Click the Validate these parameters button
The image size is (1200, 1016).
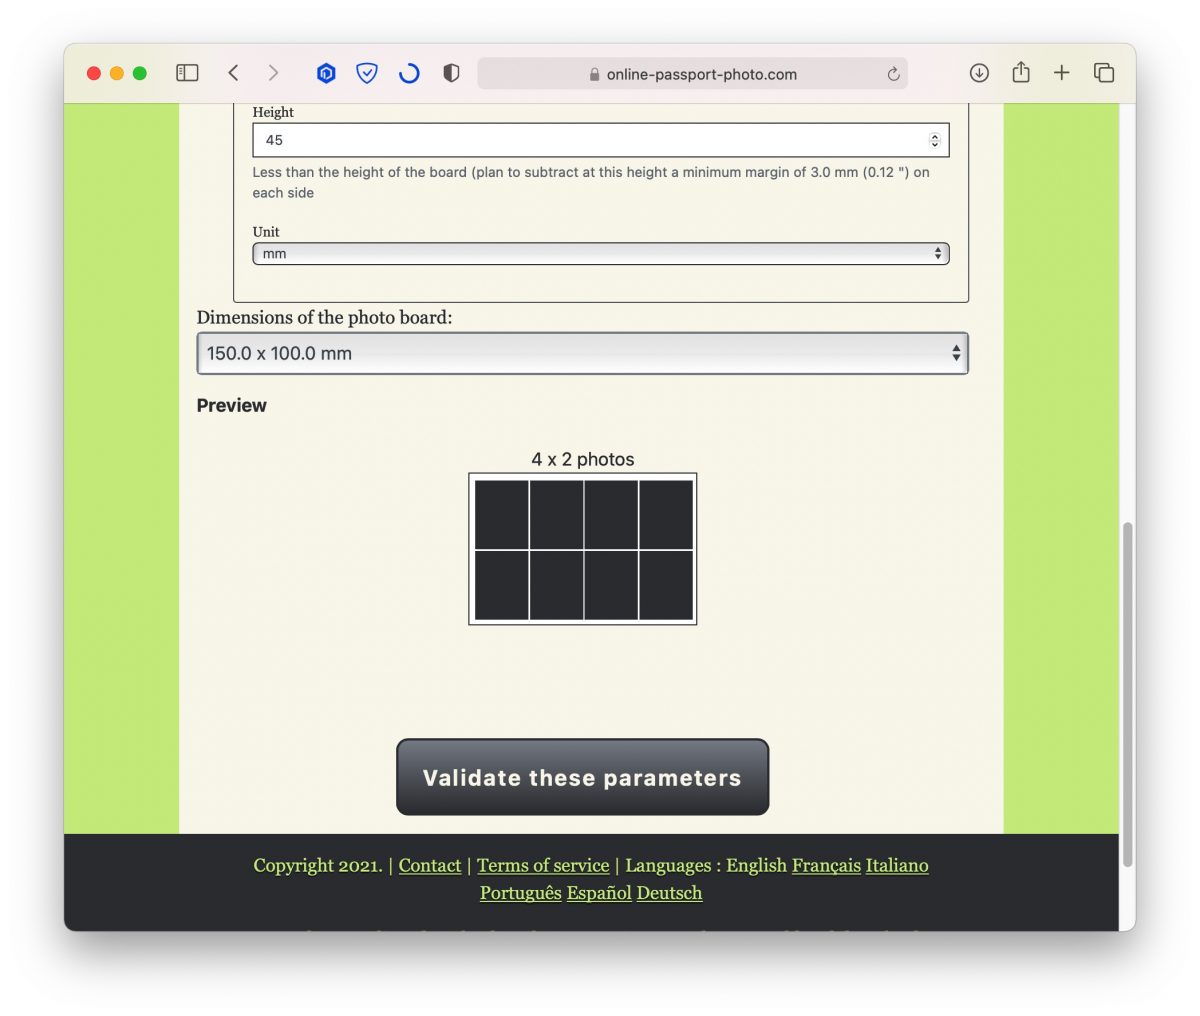click(583, 778)
